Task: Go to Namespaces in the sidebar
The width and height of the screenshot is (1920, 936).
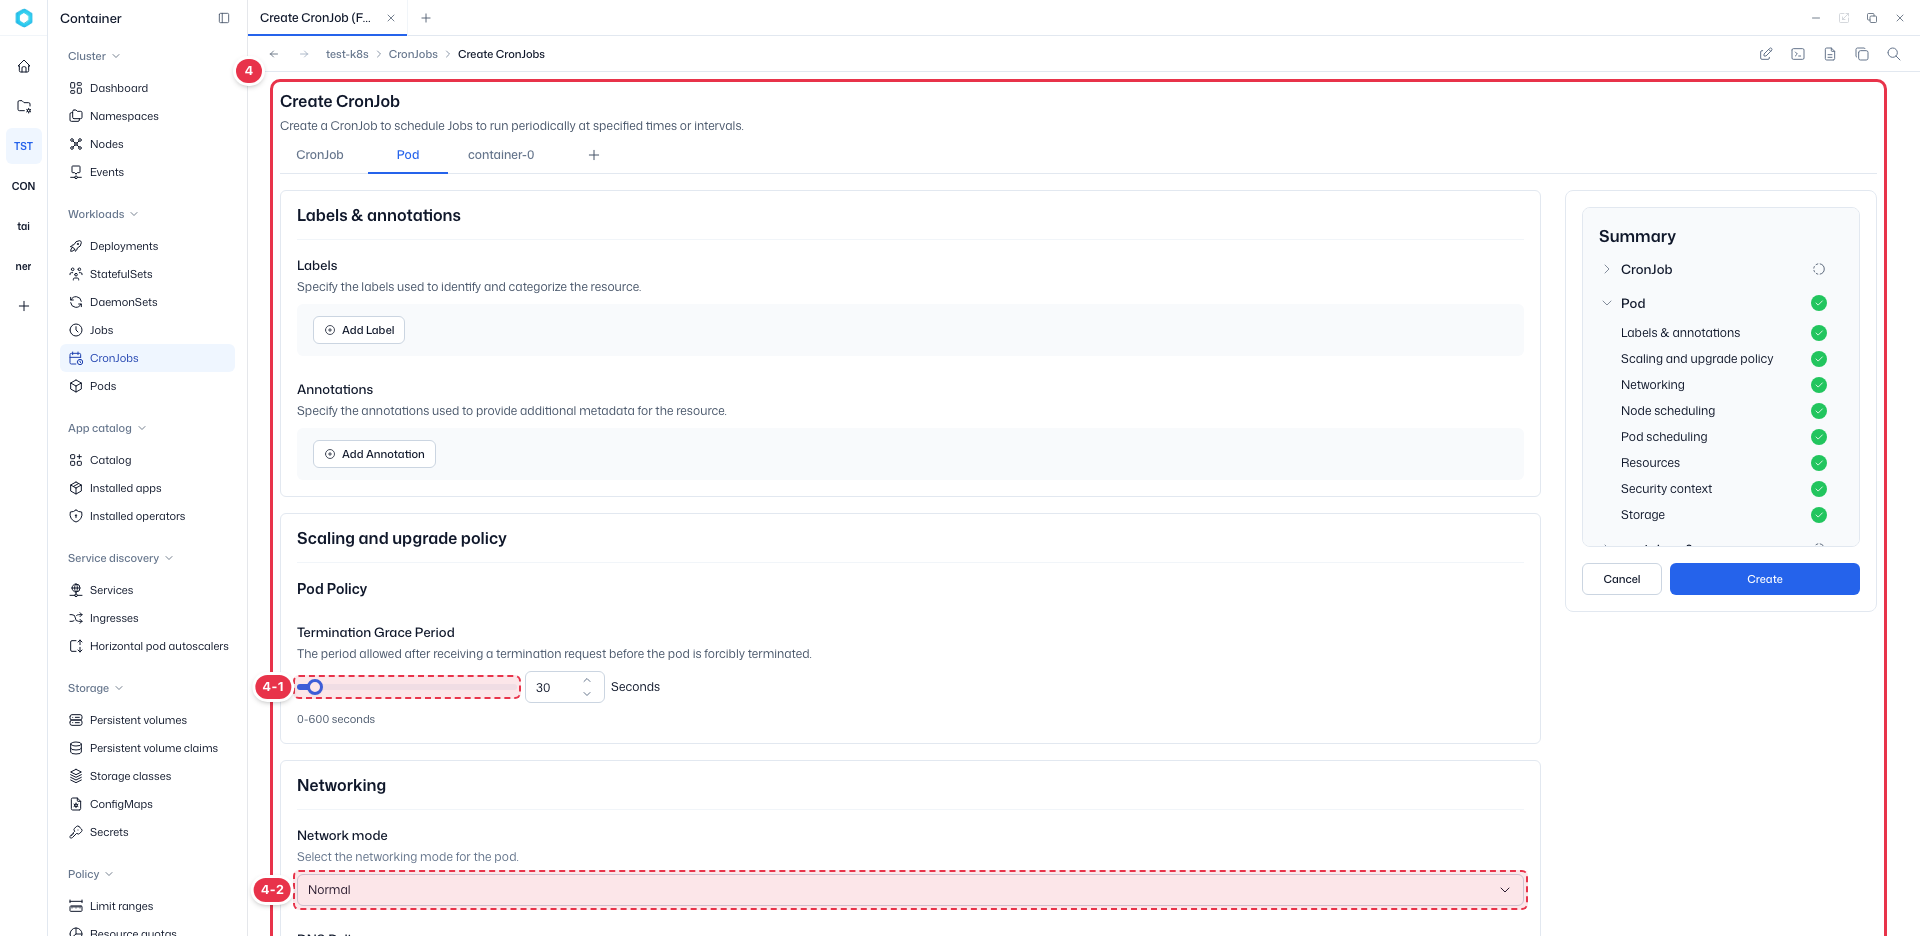Action: 148,116
